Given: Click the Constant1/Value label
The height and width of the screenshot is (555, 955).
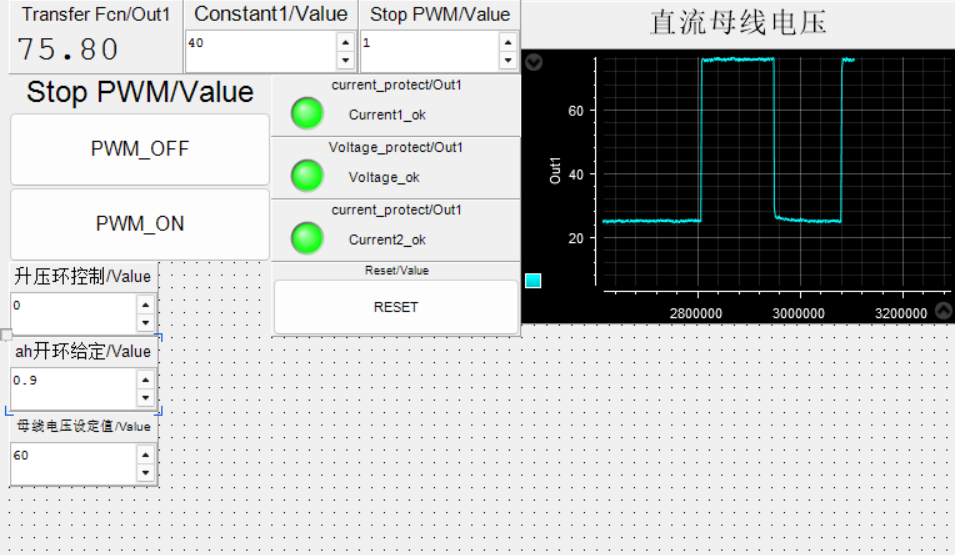Looking at the screenshot, I should pyautogui.click(x=270, y=13).
